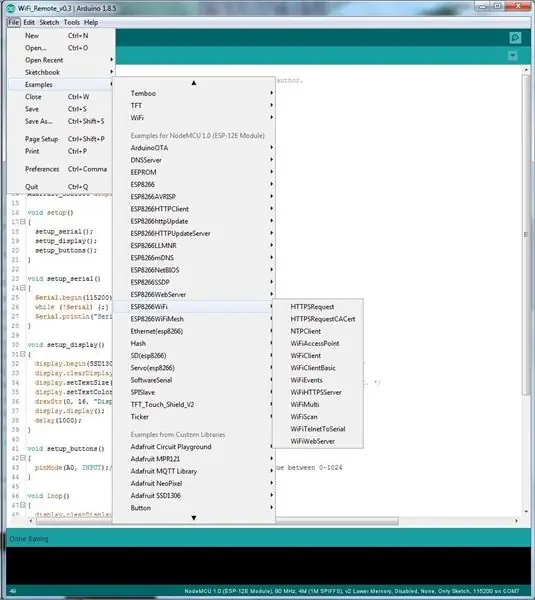Open the Sketch menu
The width and height of the screenshot is (535, 600).
tap(49, 22)
